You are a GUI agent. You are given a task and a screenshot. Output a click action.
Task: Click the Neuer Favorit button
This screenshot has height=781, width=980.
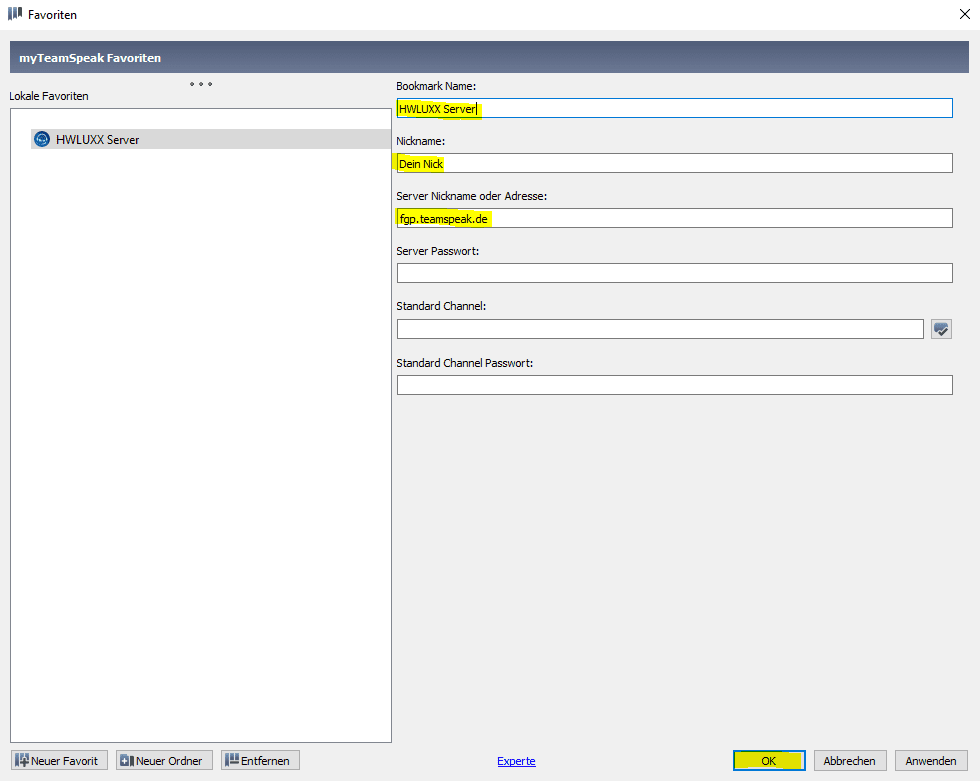click(x=59, y=760)
